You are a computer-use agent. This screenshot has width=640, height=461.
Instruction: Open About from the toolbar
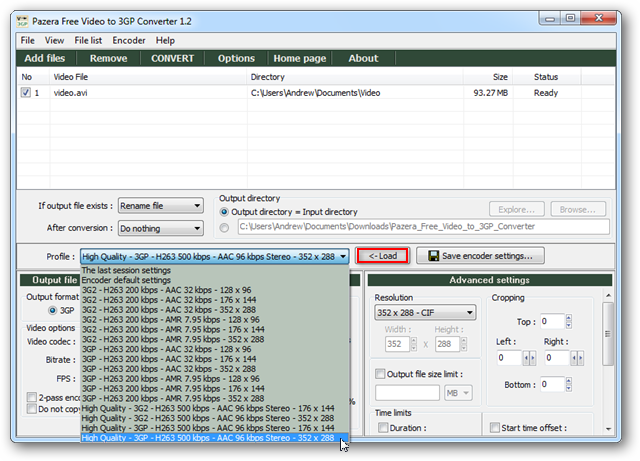364,58
